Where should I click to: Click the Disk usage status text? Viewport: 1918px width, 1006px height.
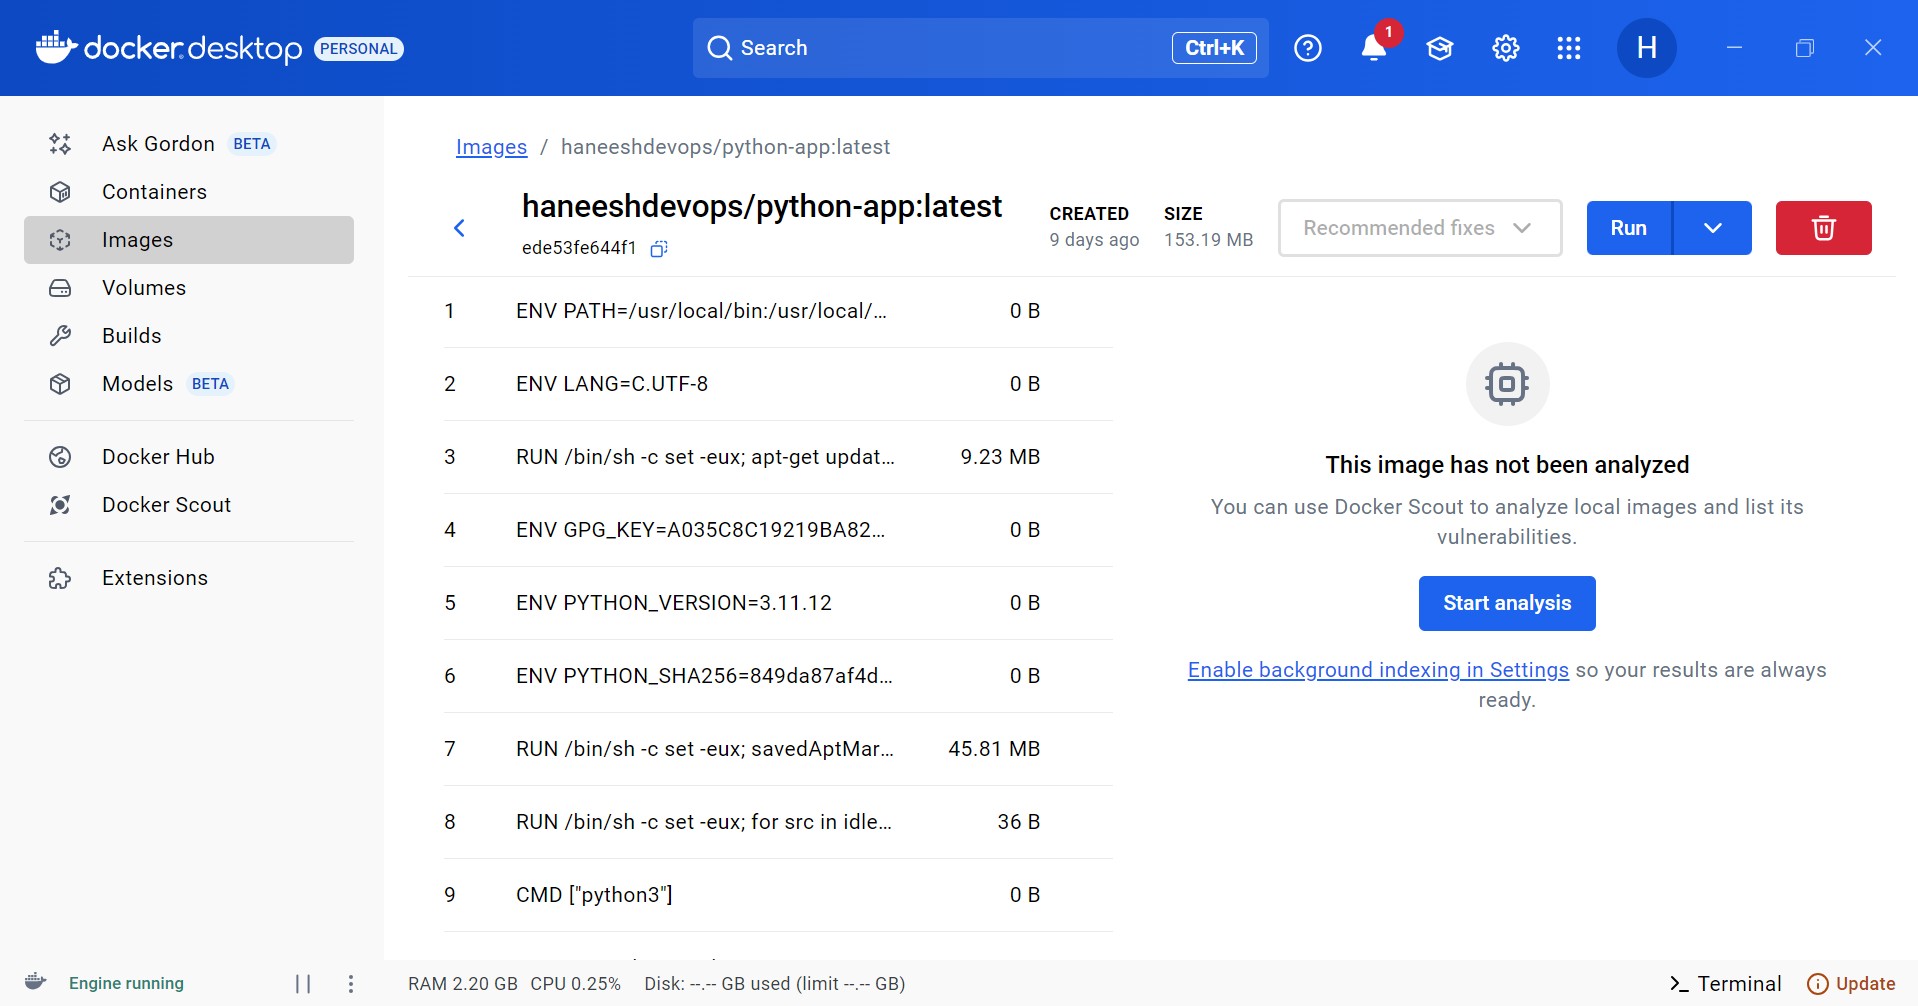(x=775, y=984)
